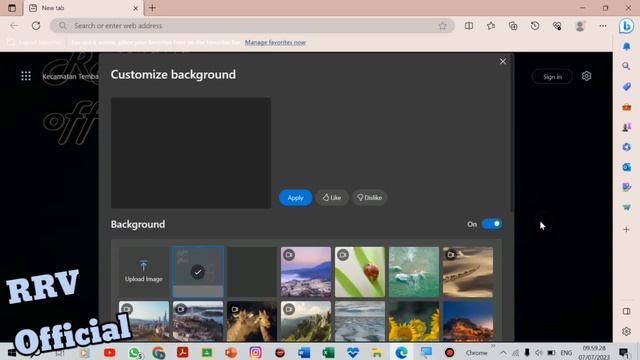The width and height of the screenshot is (640, 360).
Task: Choose the desert sand dunes background
Action: (x=468, y=272)
